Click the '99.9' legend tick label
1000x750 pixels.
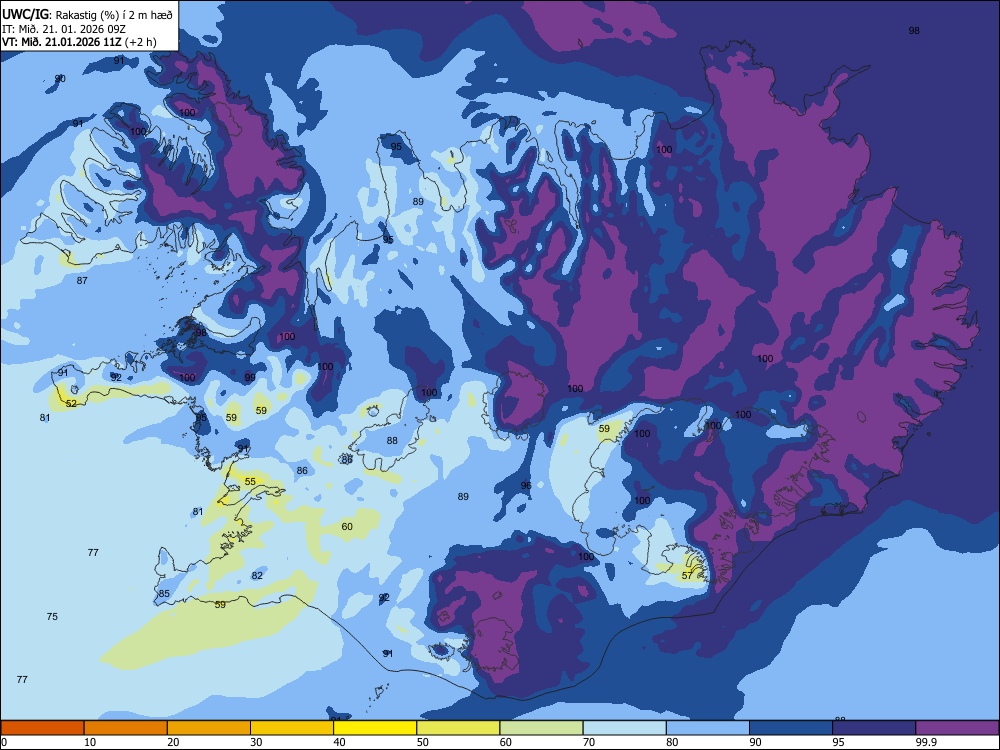(925, 742)
